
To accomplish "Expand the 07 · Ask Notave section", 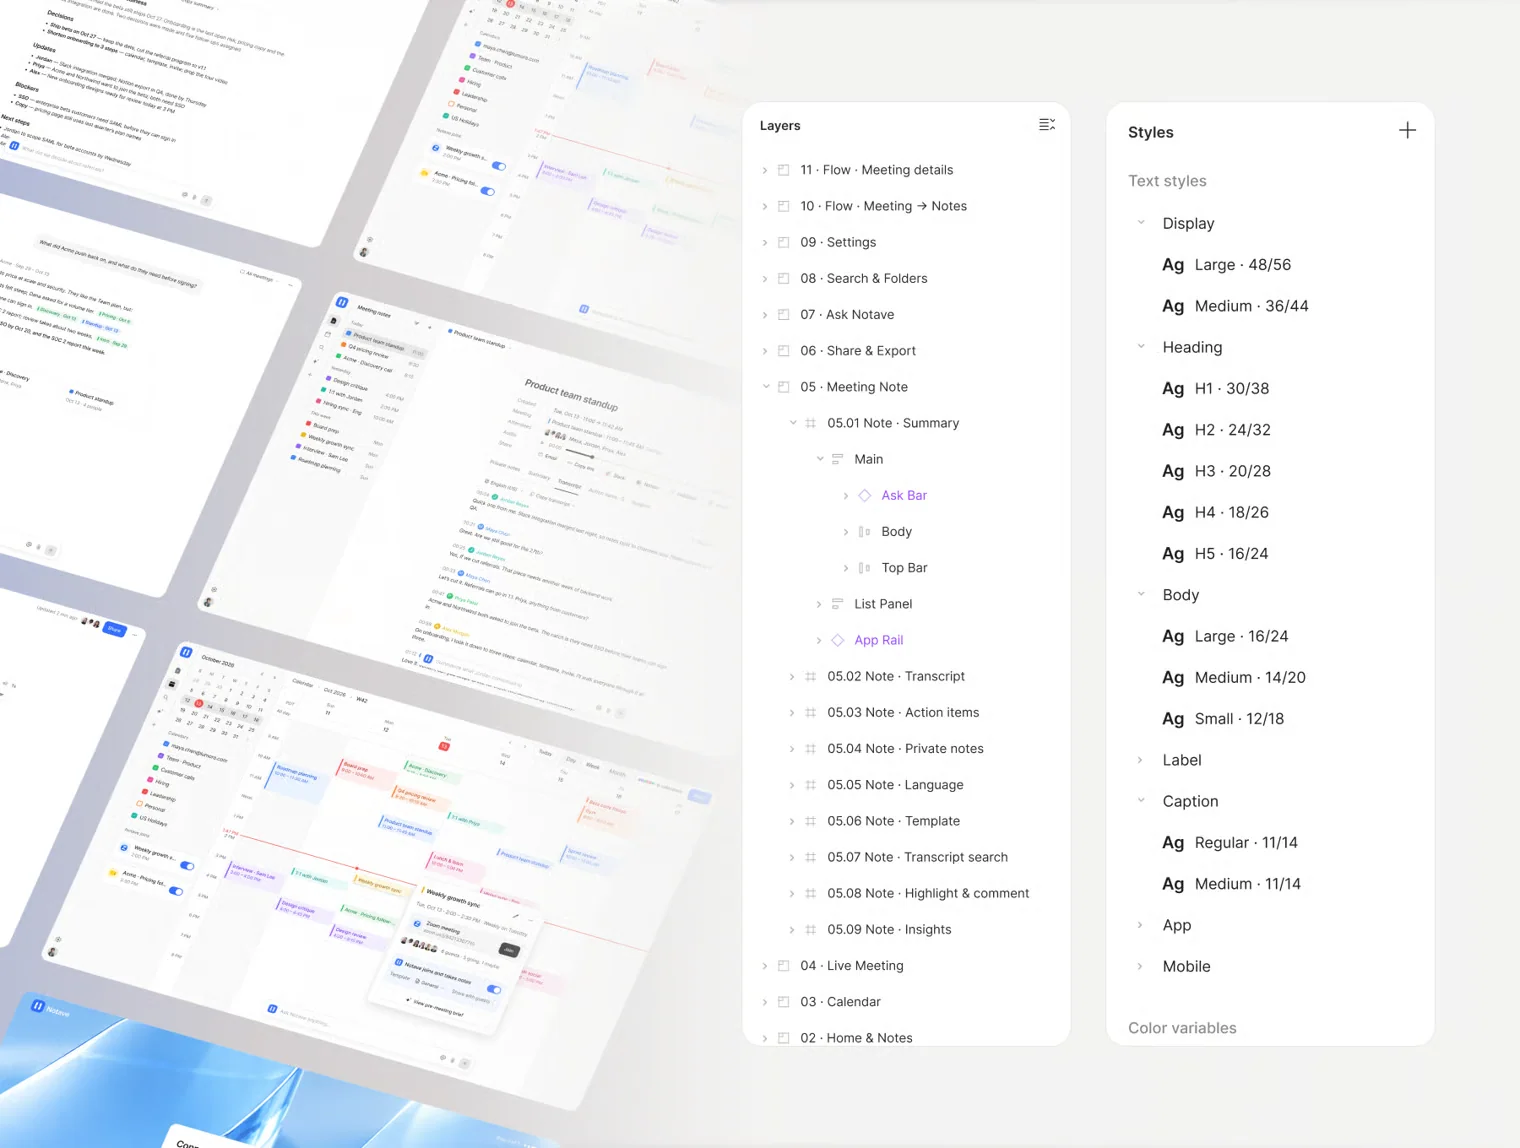I will click(x=766, y=315).
